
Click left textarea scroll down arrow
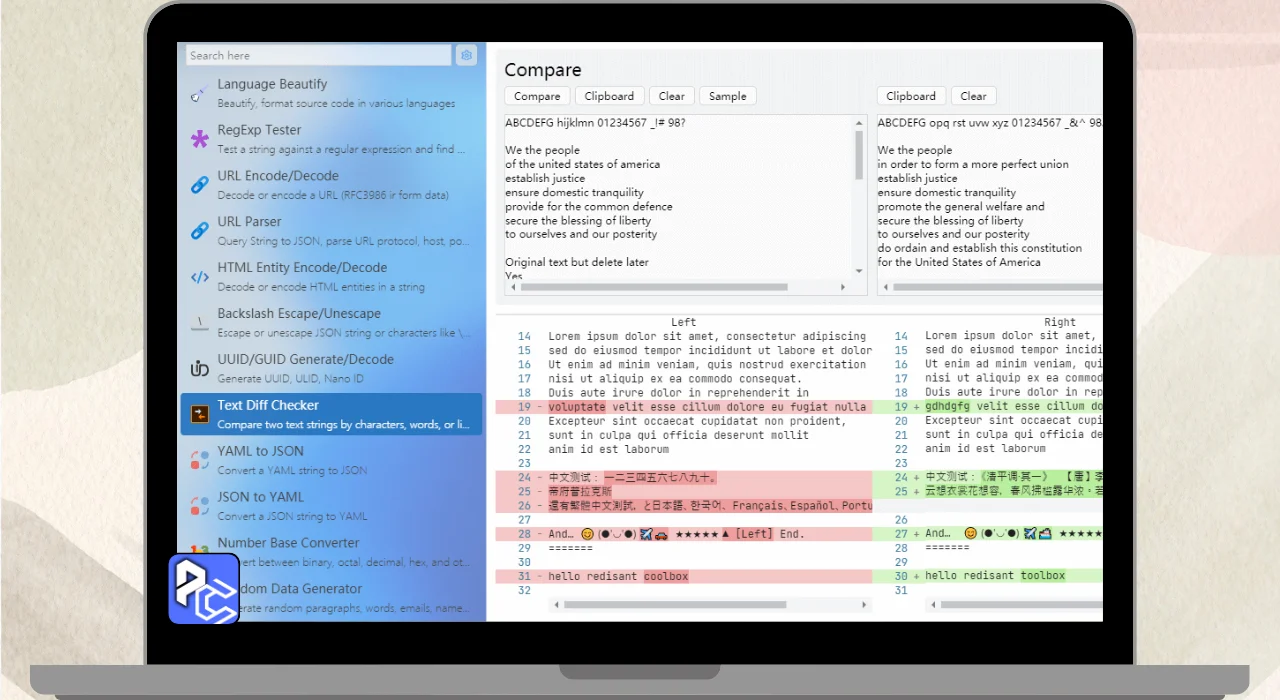[859, 271]
